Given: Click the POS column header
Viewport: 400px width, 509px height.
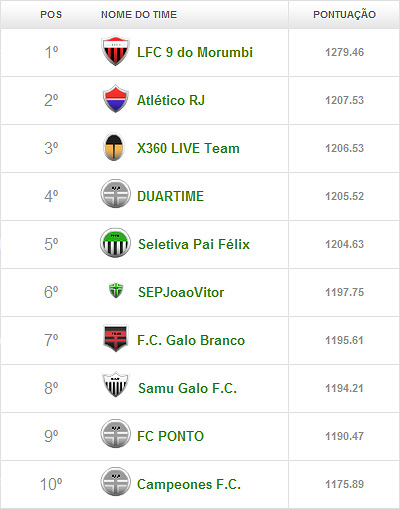Looking at the screenshot, I should (x=51, y=15).
